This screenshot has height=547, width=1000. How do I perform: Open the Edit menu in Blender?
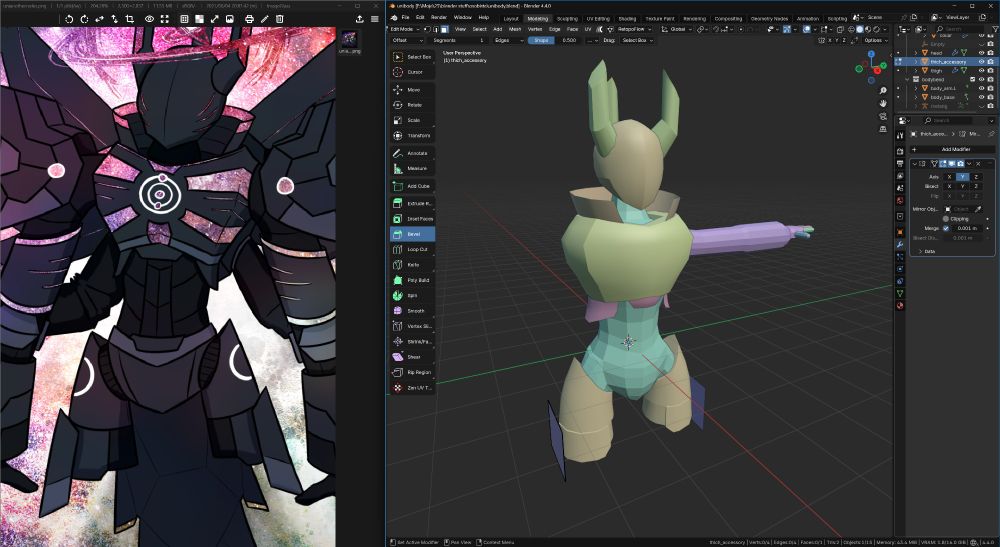pos(420,17)
